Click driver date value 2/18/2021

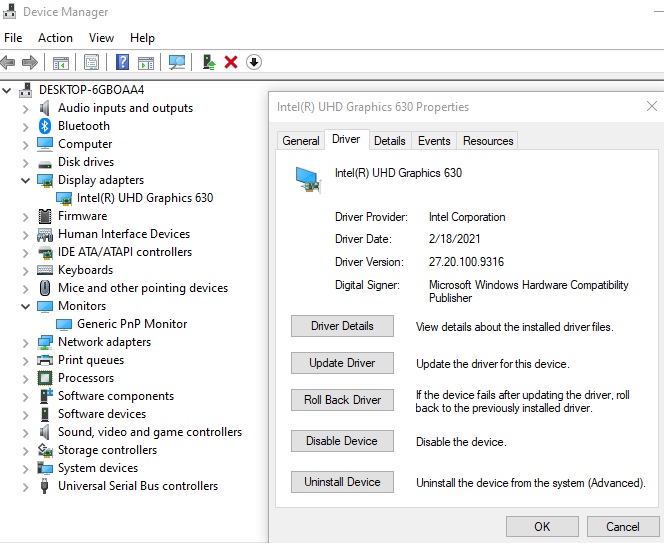pyautogui.click(x=454, y=239)
